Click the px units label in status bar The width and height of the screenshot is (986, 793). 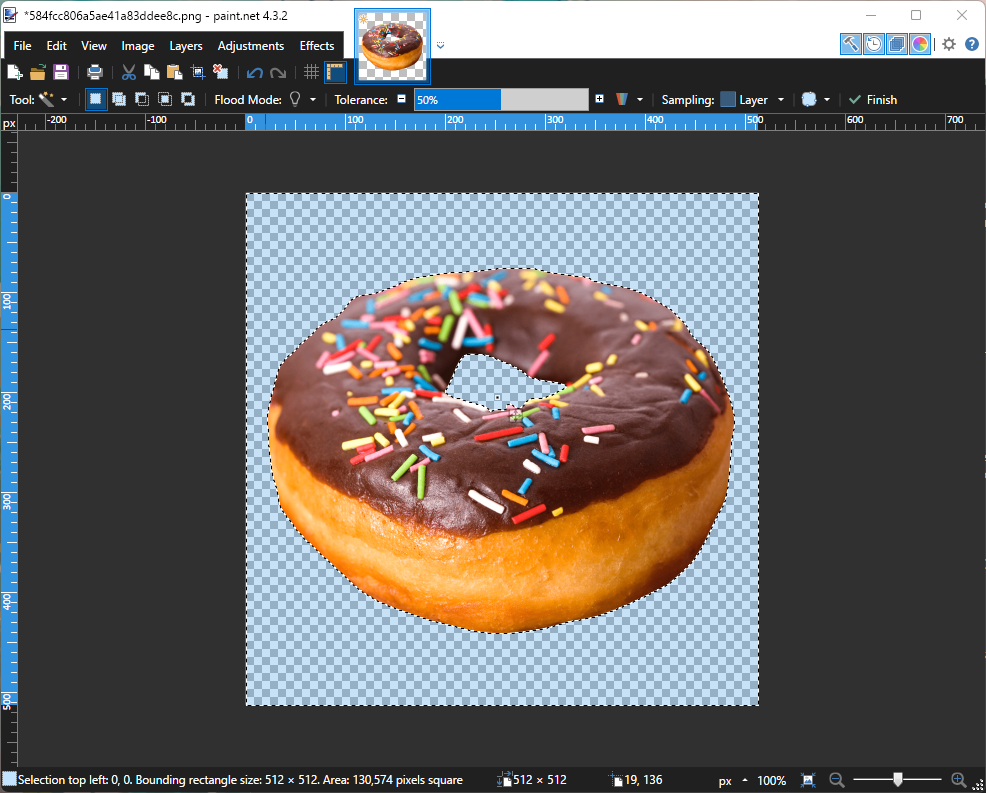coord(725,780)
